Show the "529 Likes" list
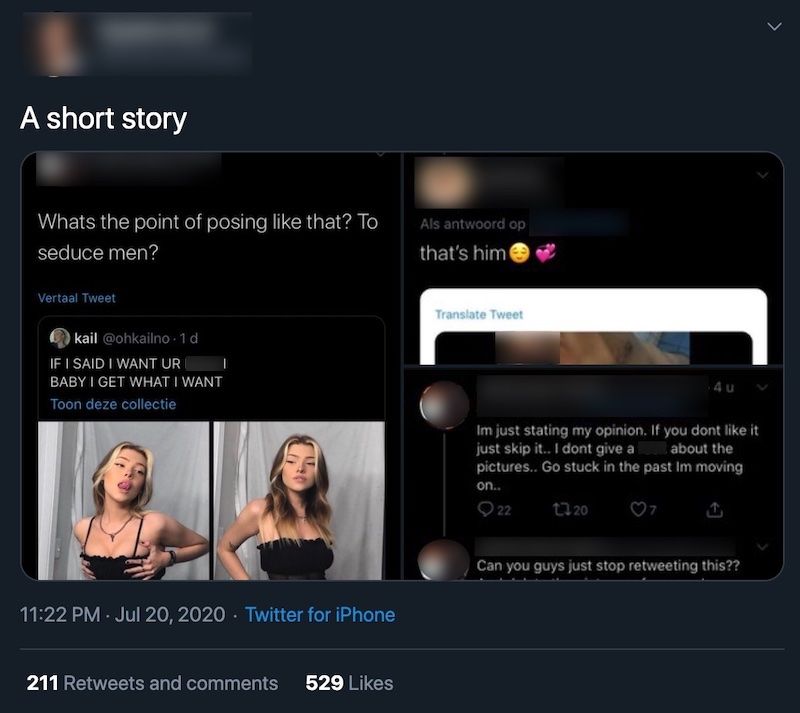Screen dimensions: 800x713 point(349,683)
